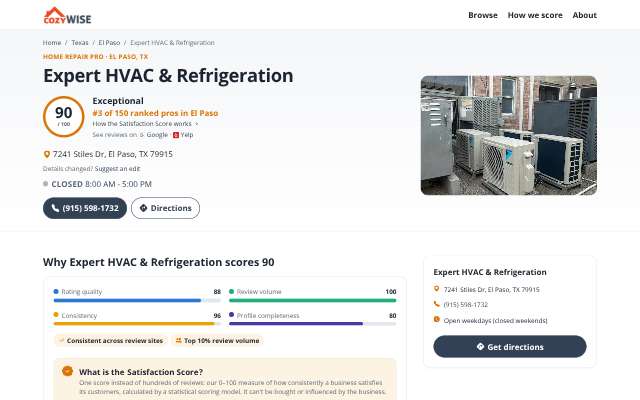640x400 pixels.
Task: Open How the Satisfaction Score works link
Action: point(145,124)
